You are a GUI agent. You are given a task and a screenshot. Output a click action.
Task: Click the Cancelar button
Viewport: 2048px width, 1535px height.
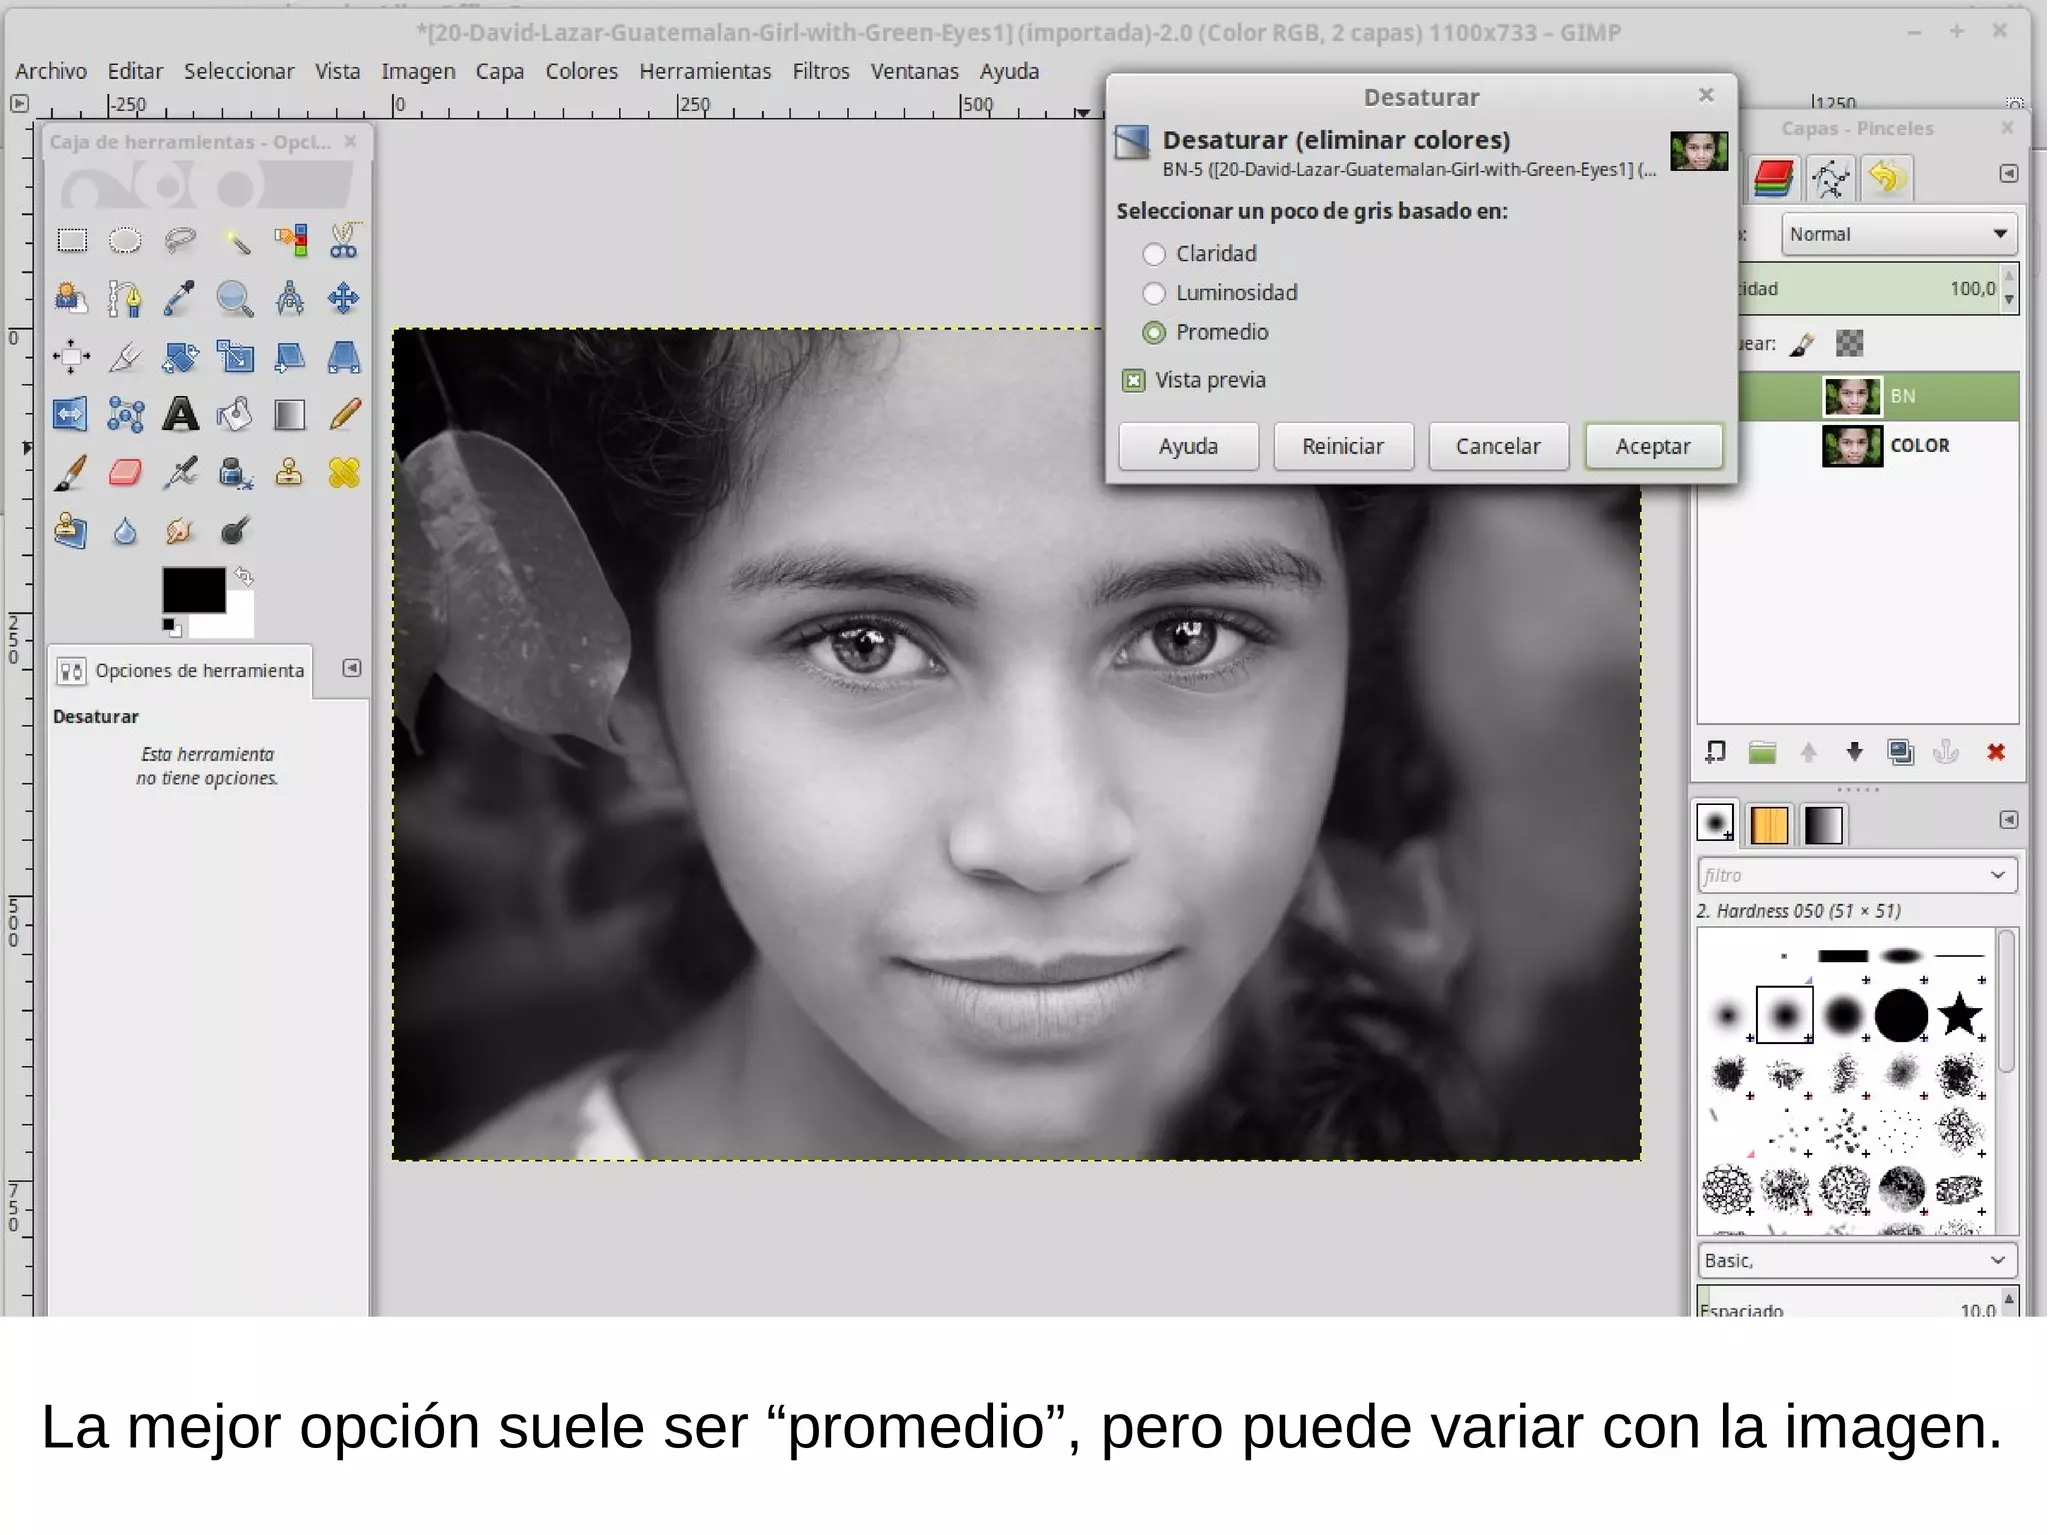[x=1497, y=446]
